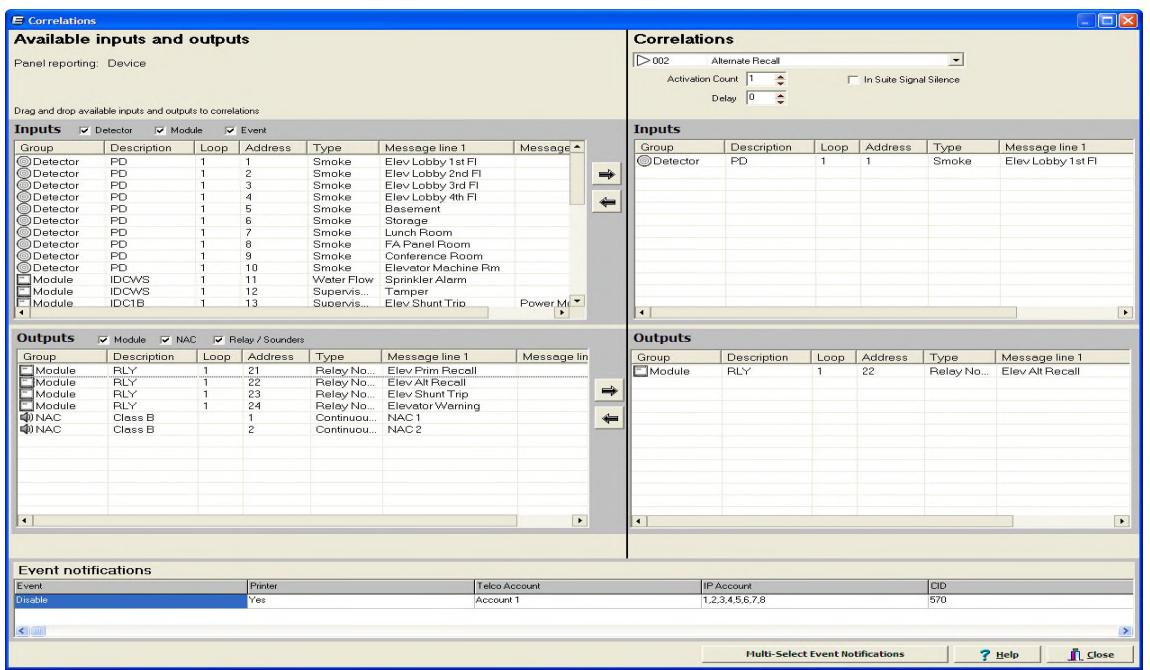1150x670 pixels.
Task: Click the Close button at bottom
Action: tap(1091, 655)
